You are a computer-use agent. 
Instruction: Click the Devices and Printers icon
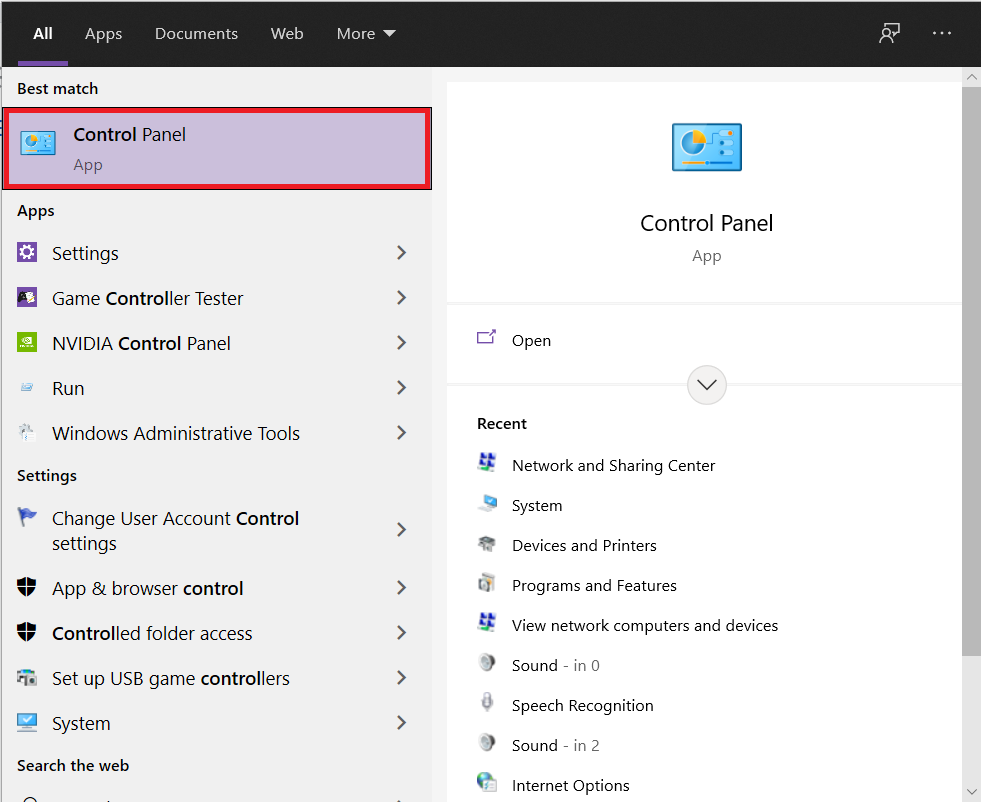(x=487, y=543)
